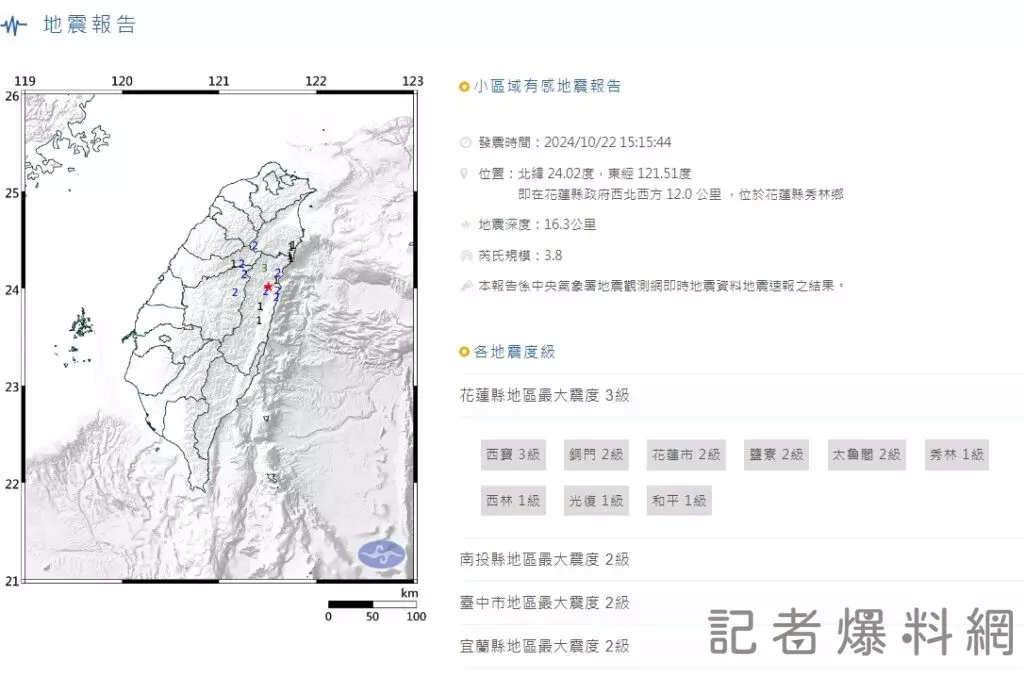Click the green intensity 3 marker on map
The width and height of the screenshot is (1024, 677).
[x=264, y=268]
